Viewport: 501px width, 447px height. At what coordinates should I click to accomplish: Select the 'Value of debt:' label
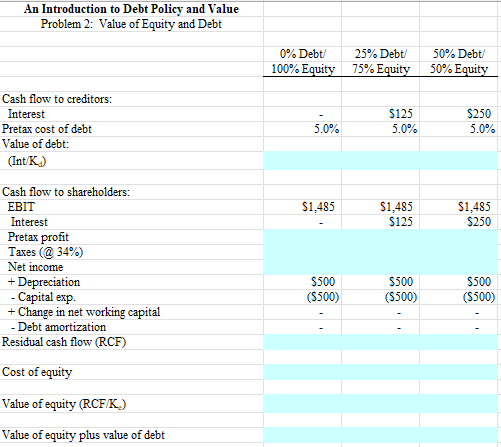point(35,144)
